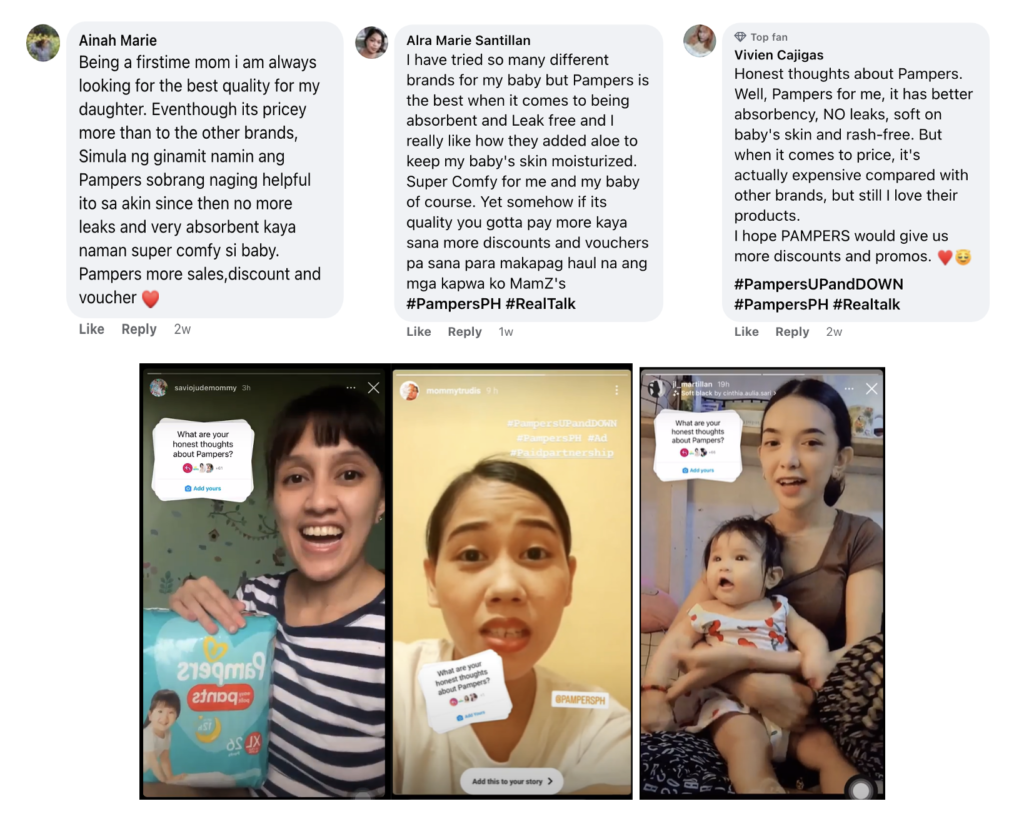Reply to Vivien Cajigas's comment
The image size is (1024, 816).
pos(792,332)
